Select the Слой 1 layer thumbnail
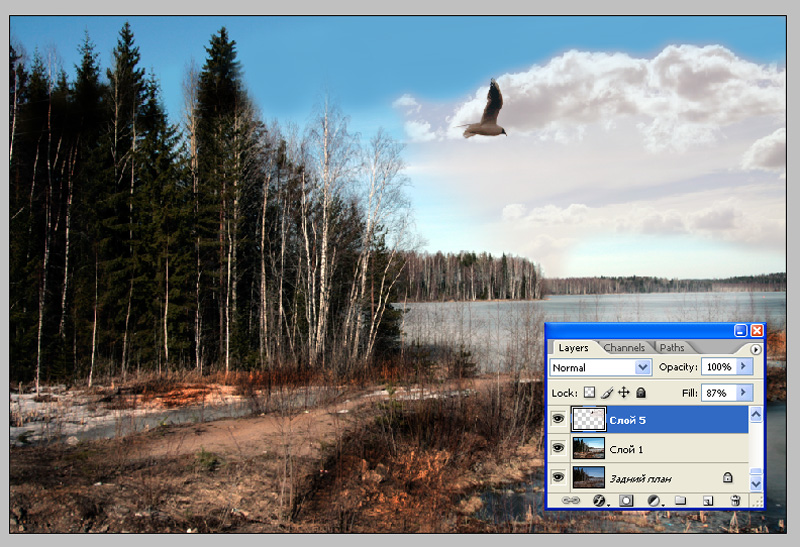Viewport: 800px width, 547px height. [589, 449]
